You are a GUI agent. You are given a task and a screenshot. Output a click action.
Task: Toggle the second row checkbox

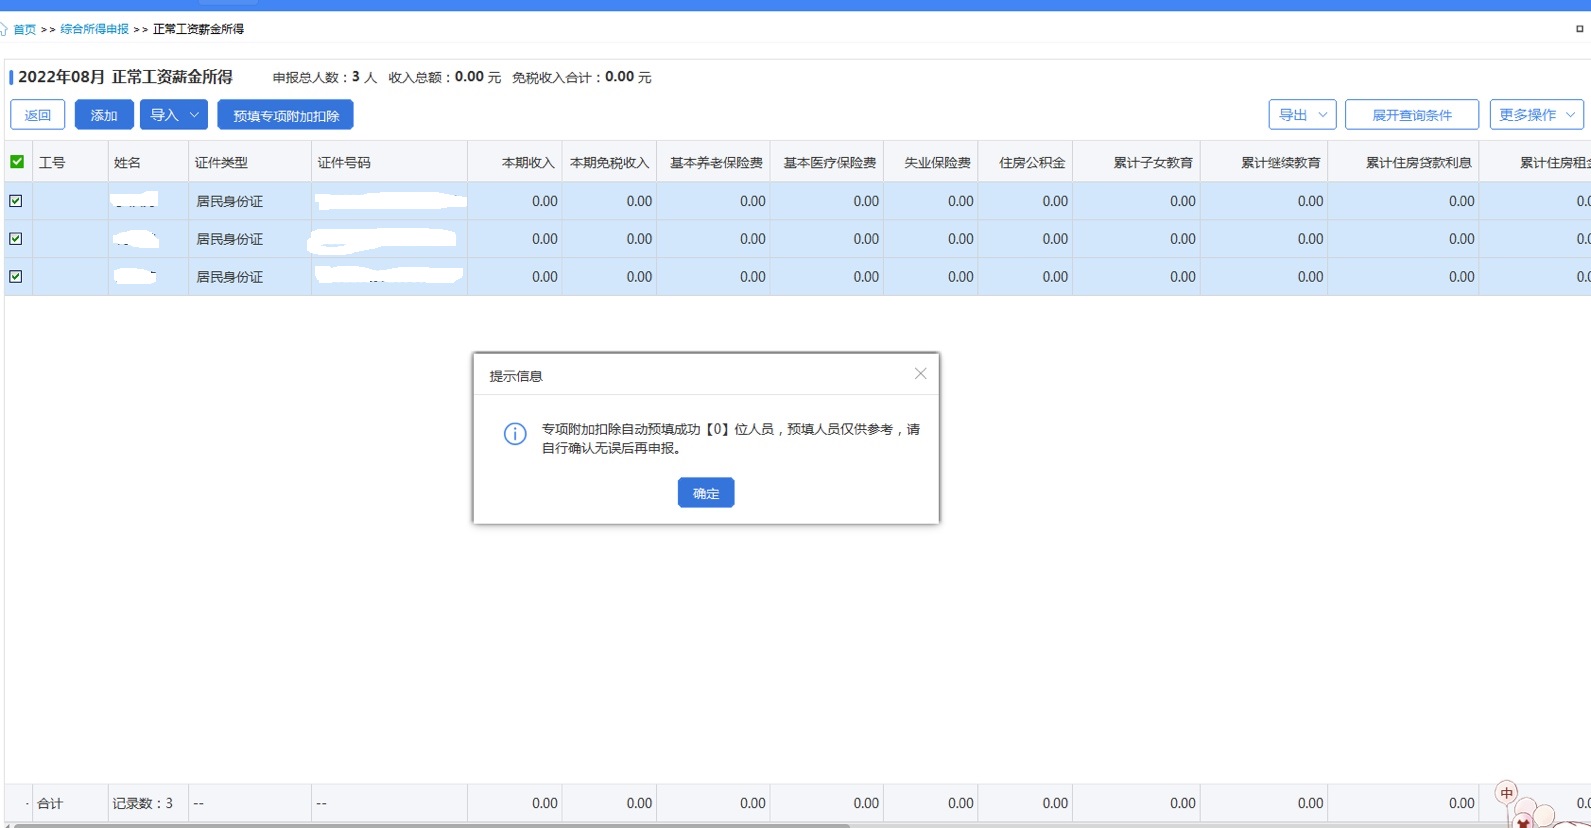coord(16,239)
